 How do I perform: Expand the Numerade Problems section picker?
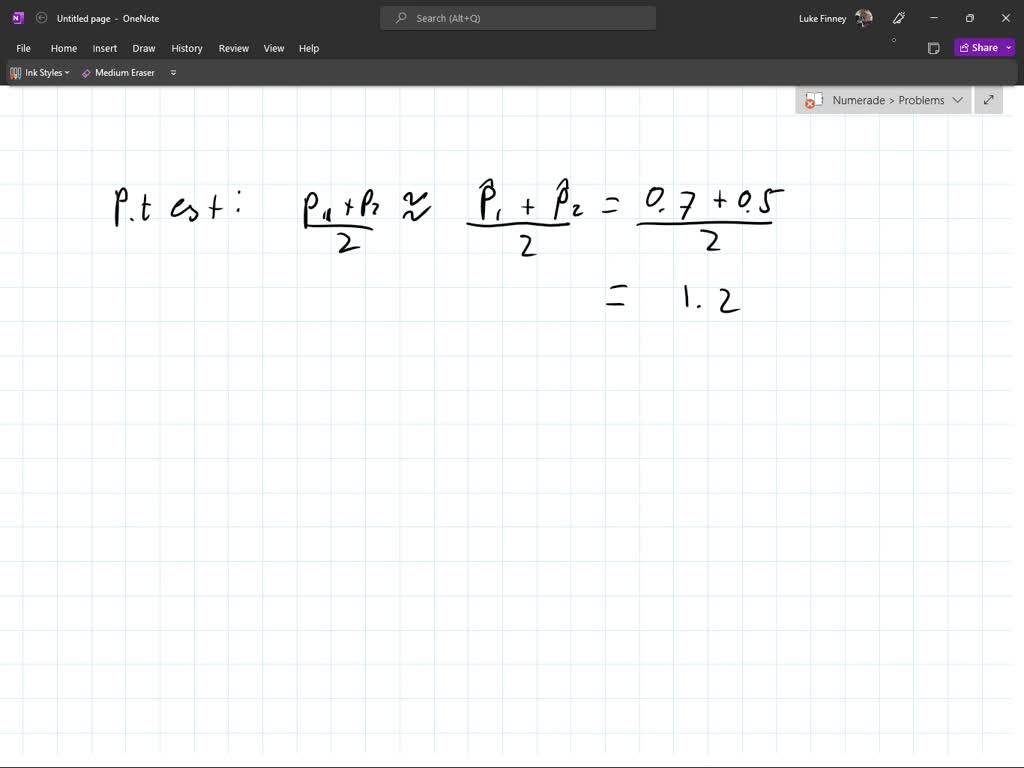pos(958,100)
